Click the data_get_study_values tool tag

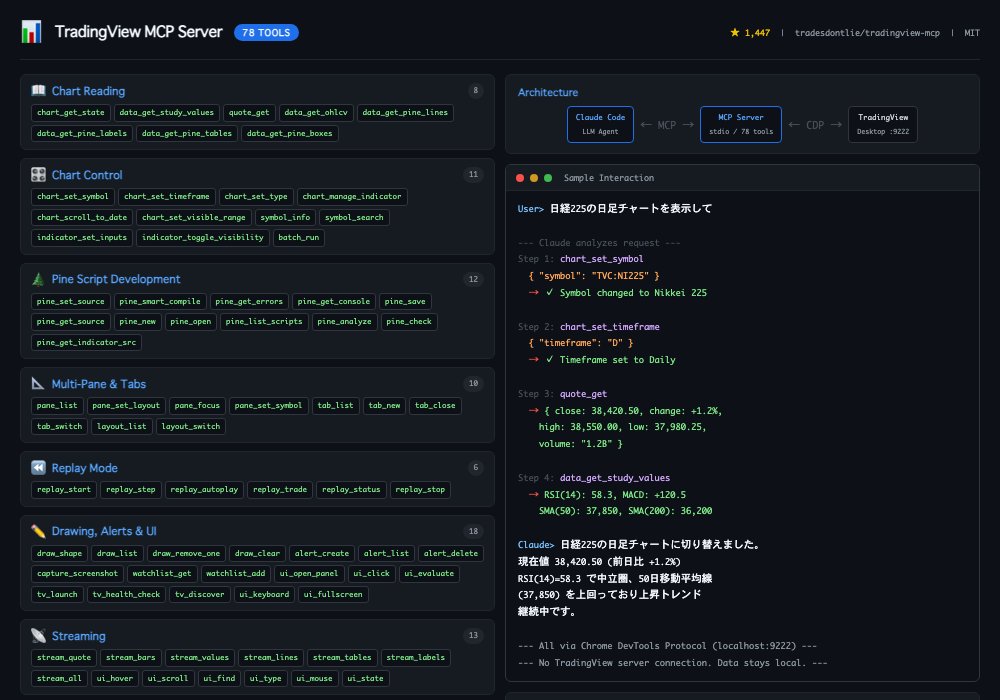click(166, 113)
